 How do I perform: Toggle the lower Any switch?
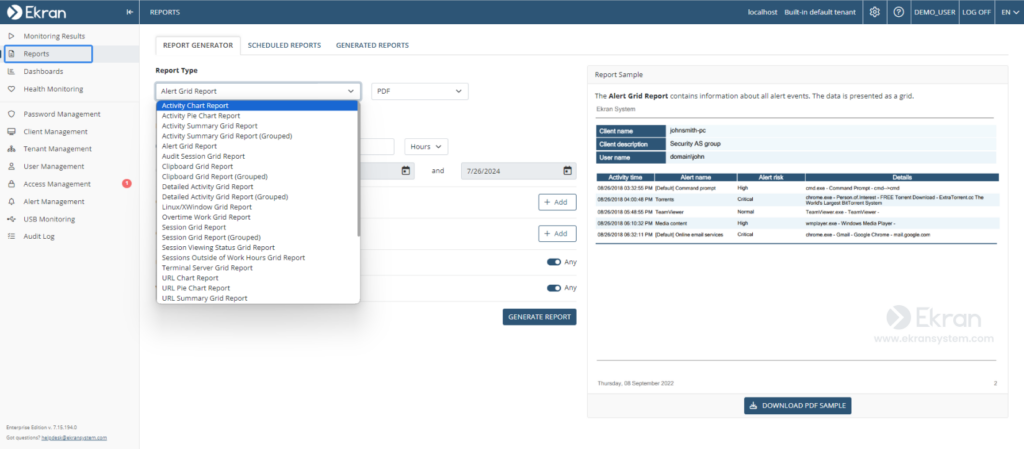coord(554,288)
